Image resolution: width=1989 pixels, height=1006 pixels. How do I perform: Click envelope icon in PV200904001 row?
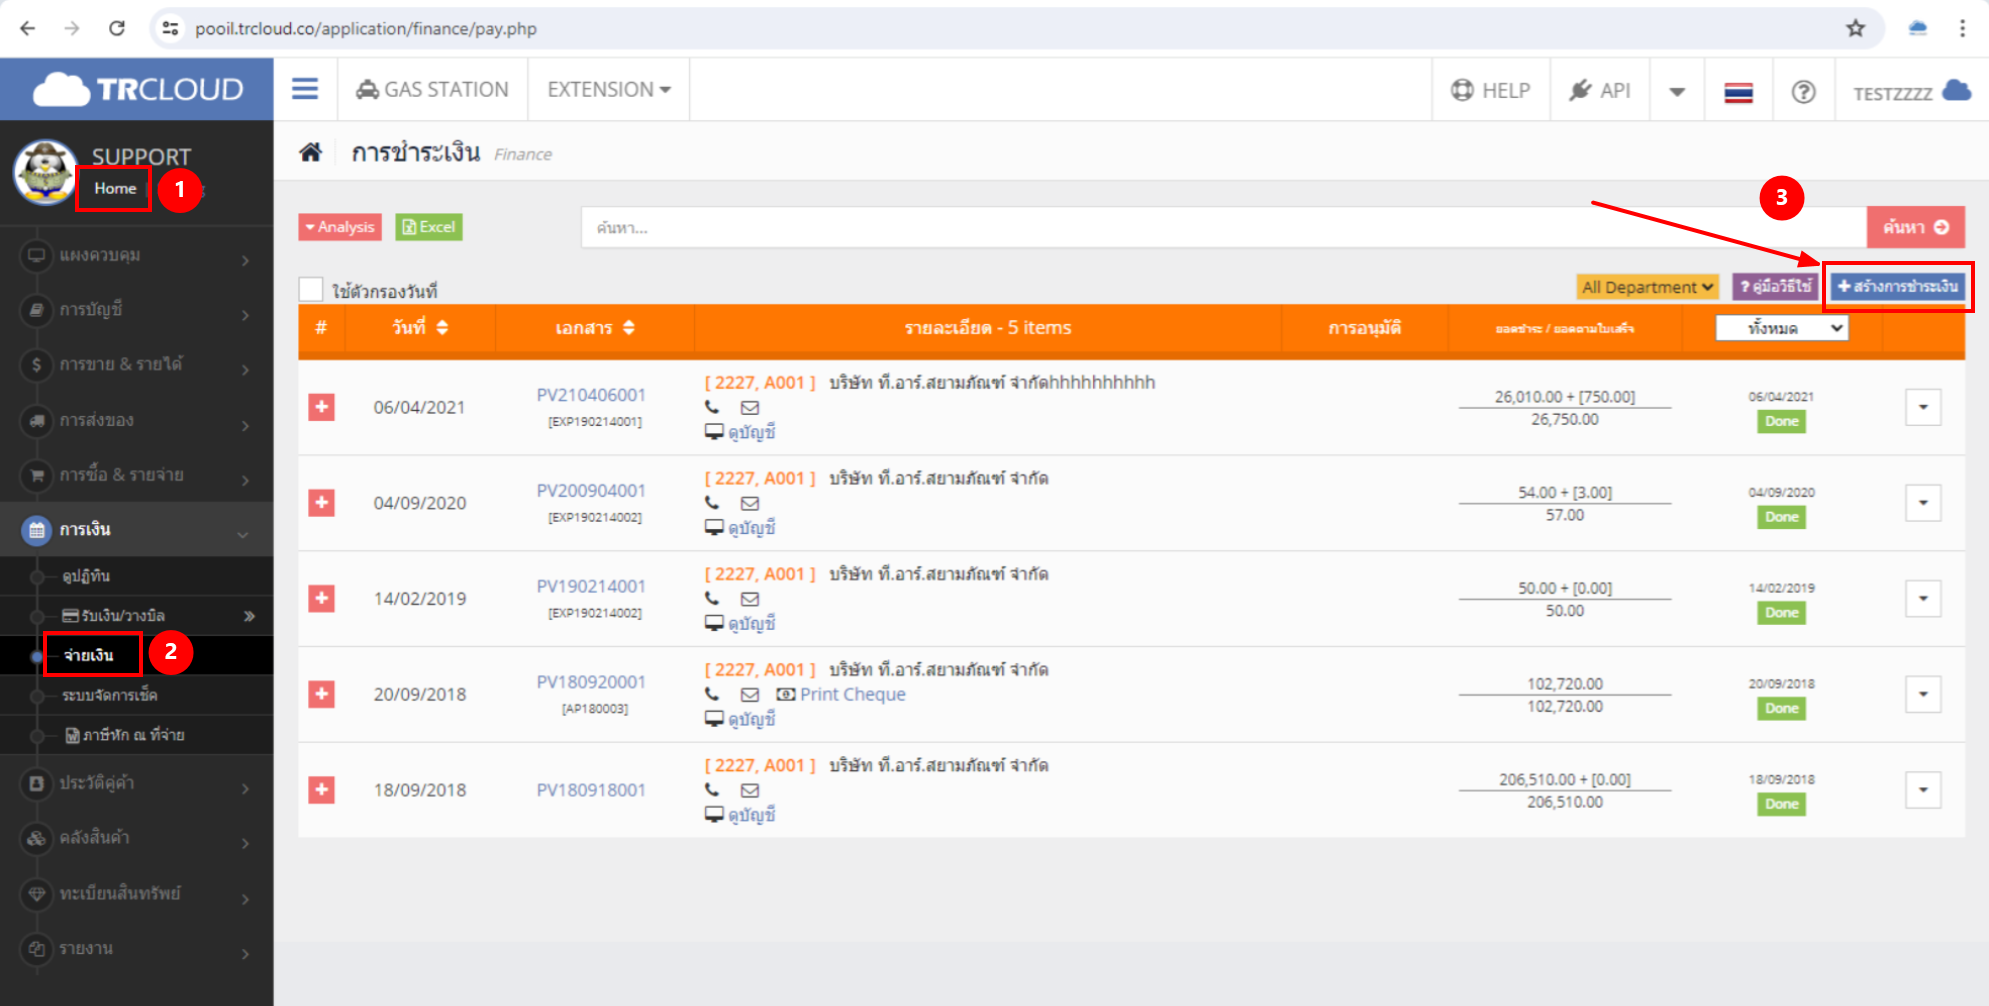[750, 503]
